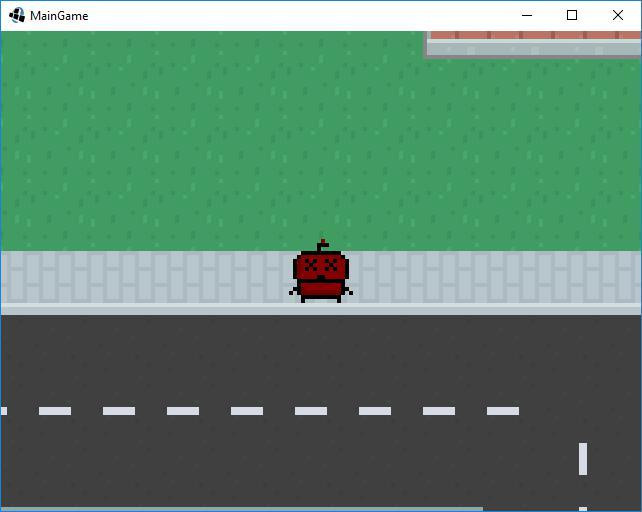The height and width of the screenshot is (512, 642).
Task: Click the MainGame window icon in title bar
Action: [17, 16]
